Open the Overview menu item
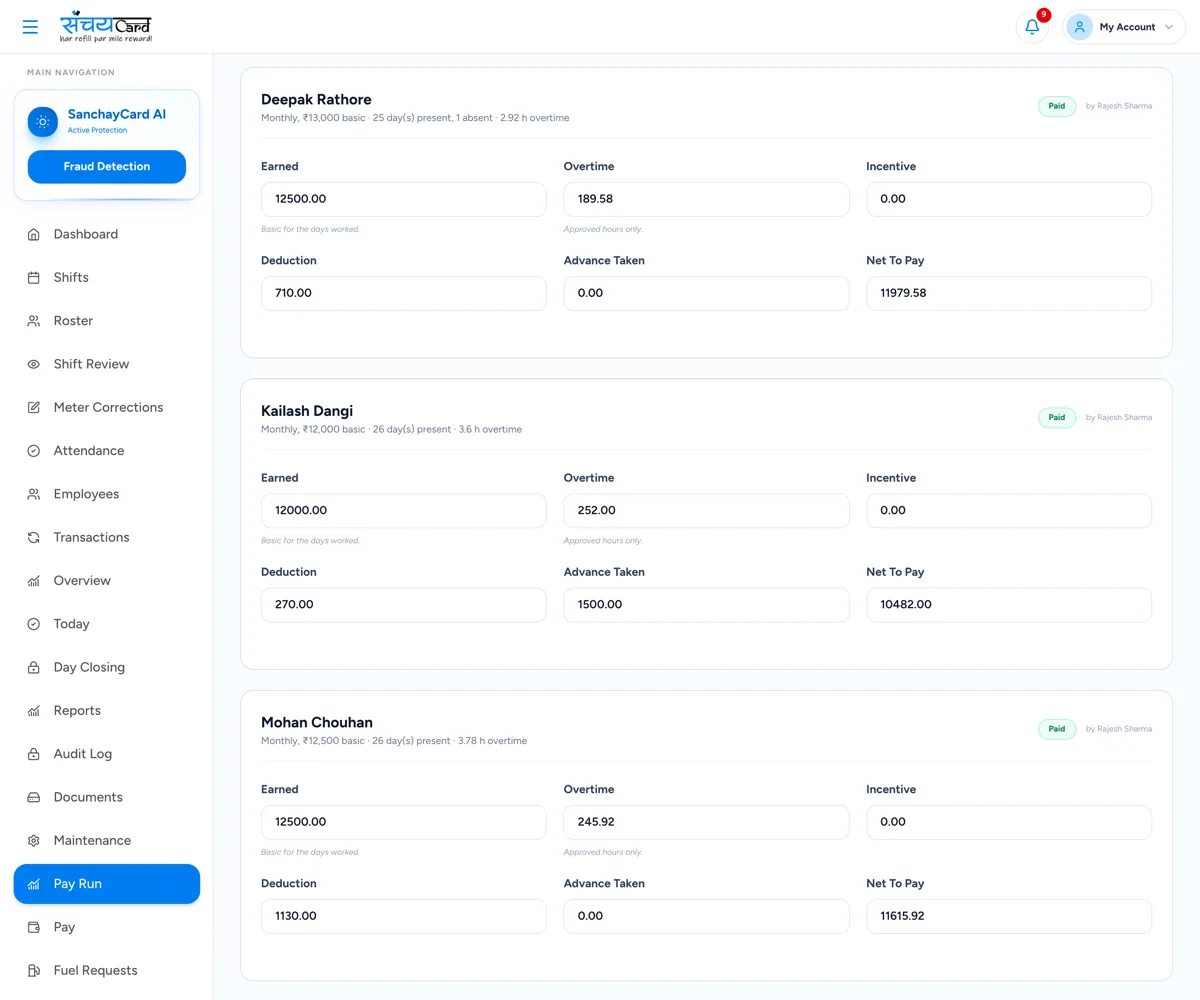The height and width of the screenshot is (1000, 1200). pos(107,581)
